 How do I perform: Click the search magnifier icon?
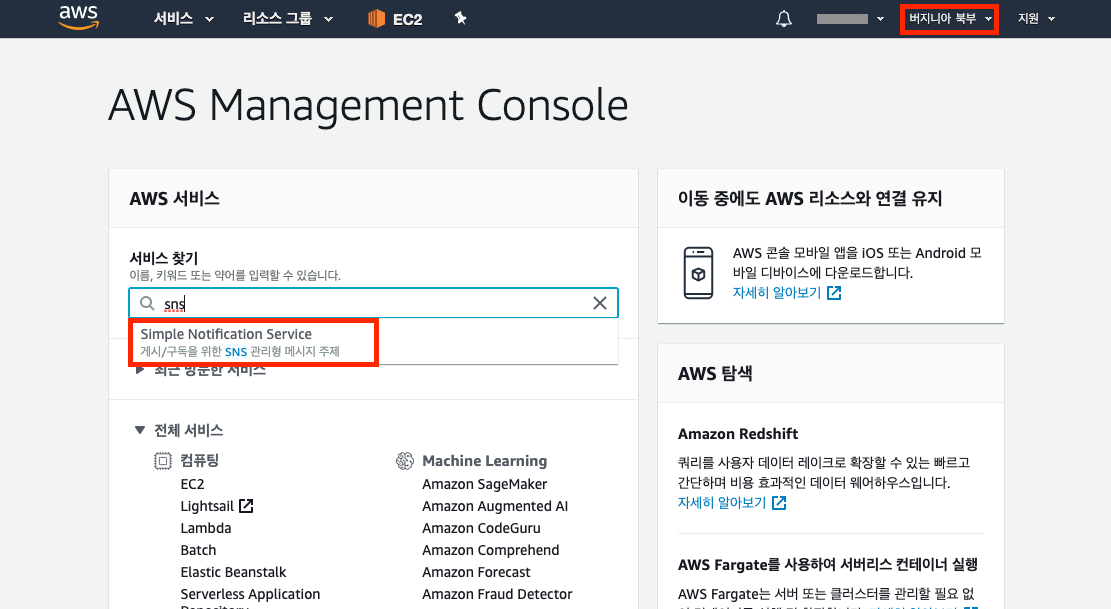click(147, 303)
